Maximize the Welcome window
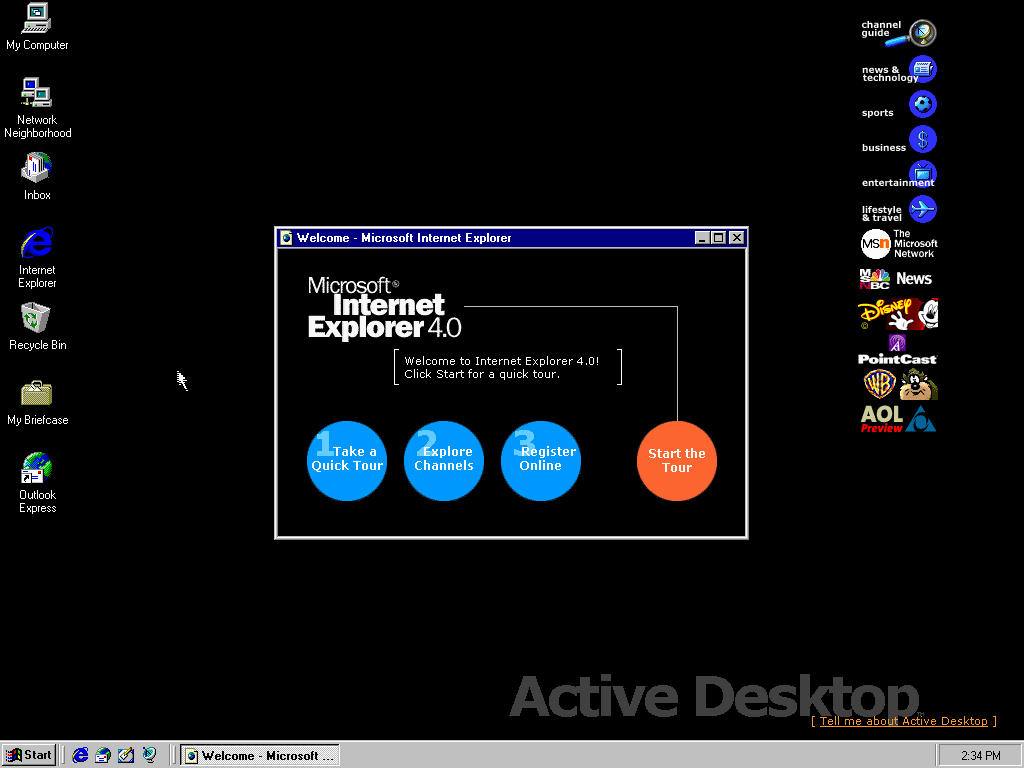The image size is (1024, 768). coord(718,238)
